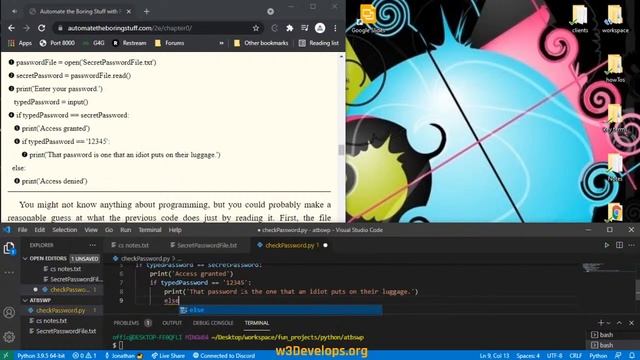The width and height of the screenshot is (640, 360).
Task: Open Chrome extensions puzzle icon
Action: coord(289,28)
